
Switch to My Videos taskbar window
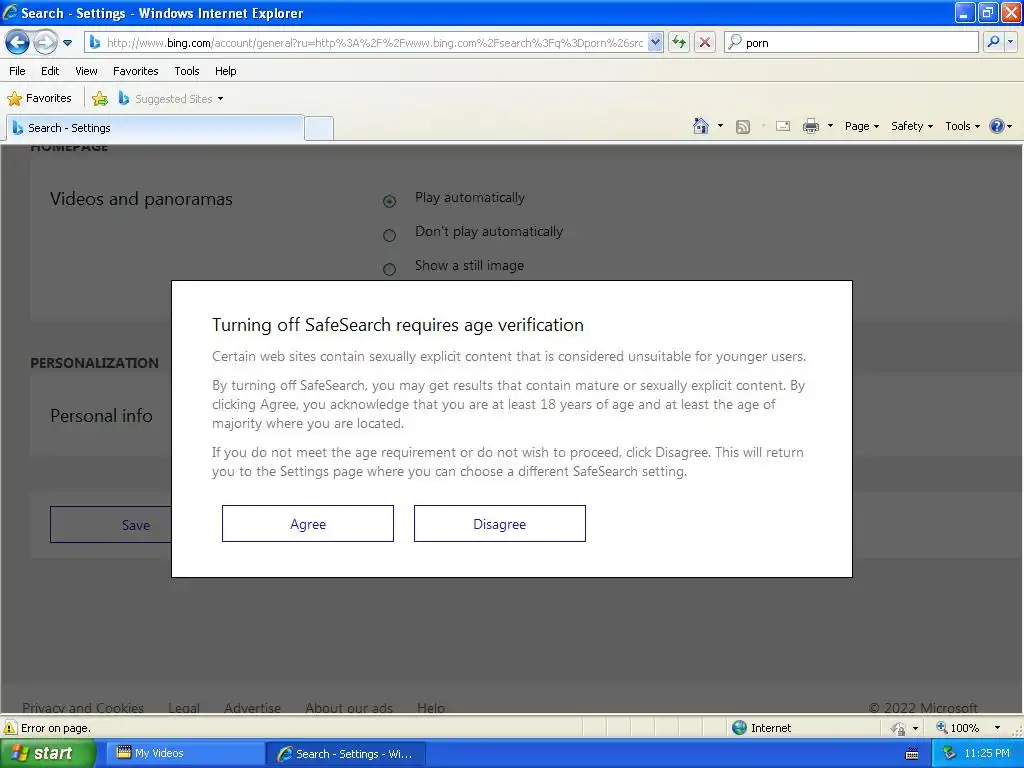click(x=185, y=754)
